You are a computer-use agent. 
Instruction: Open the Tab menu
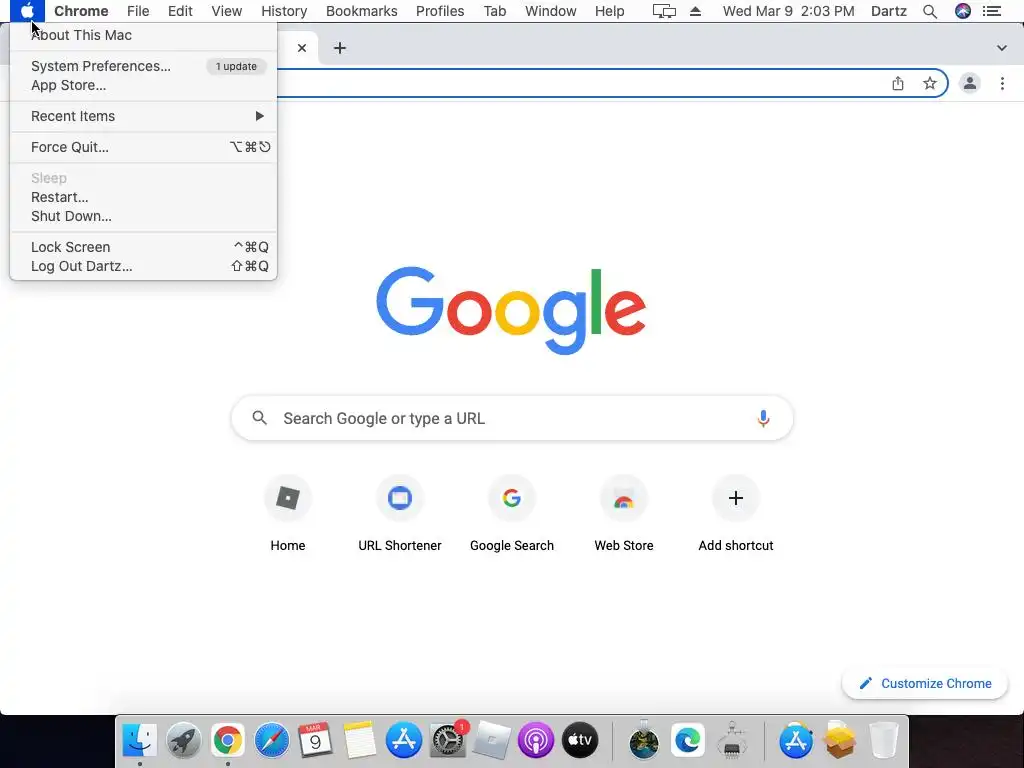point(494,11)
